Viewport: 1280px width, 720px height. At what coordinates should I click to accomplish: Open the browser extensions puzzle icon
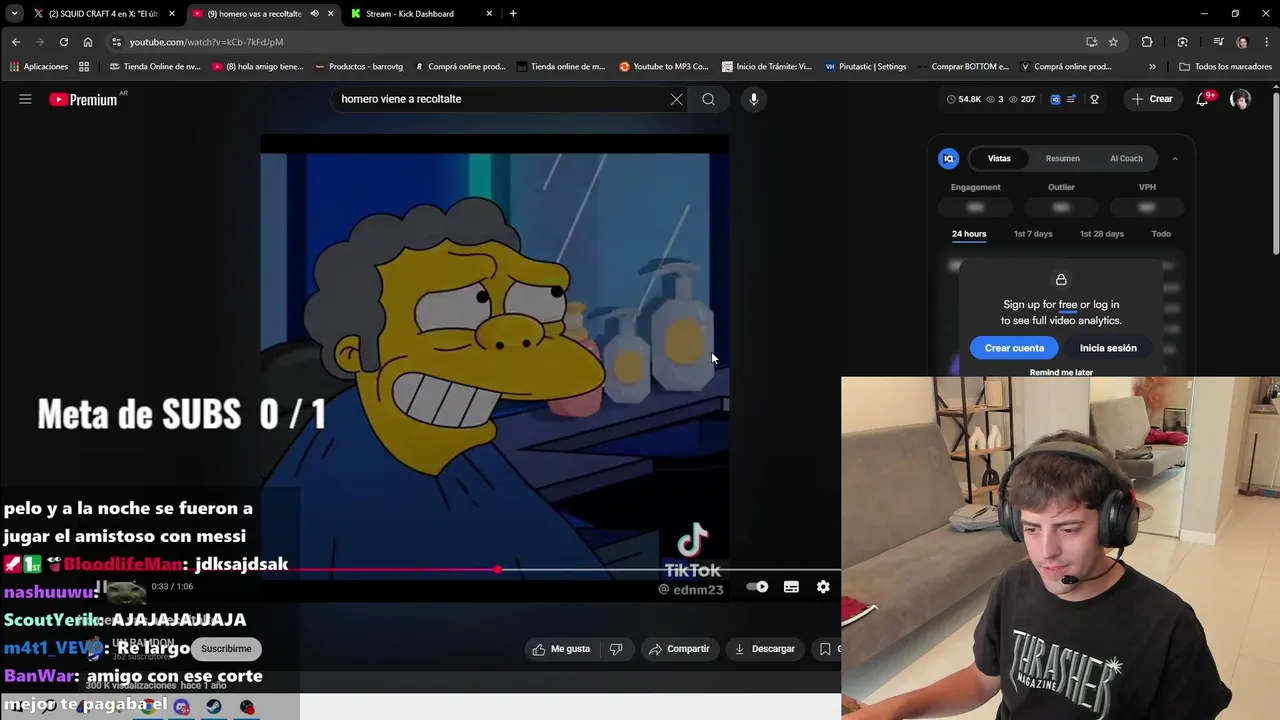click(x=1147, y=42)
